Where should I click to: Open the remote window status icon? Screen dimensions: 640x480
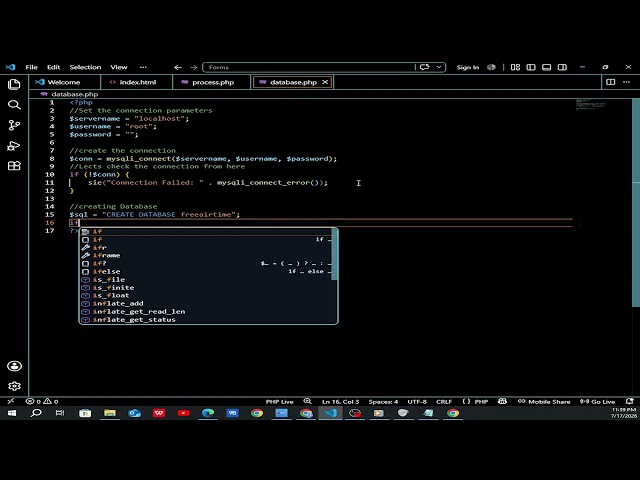click(11, 401)
